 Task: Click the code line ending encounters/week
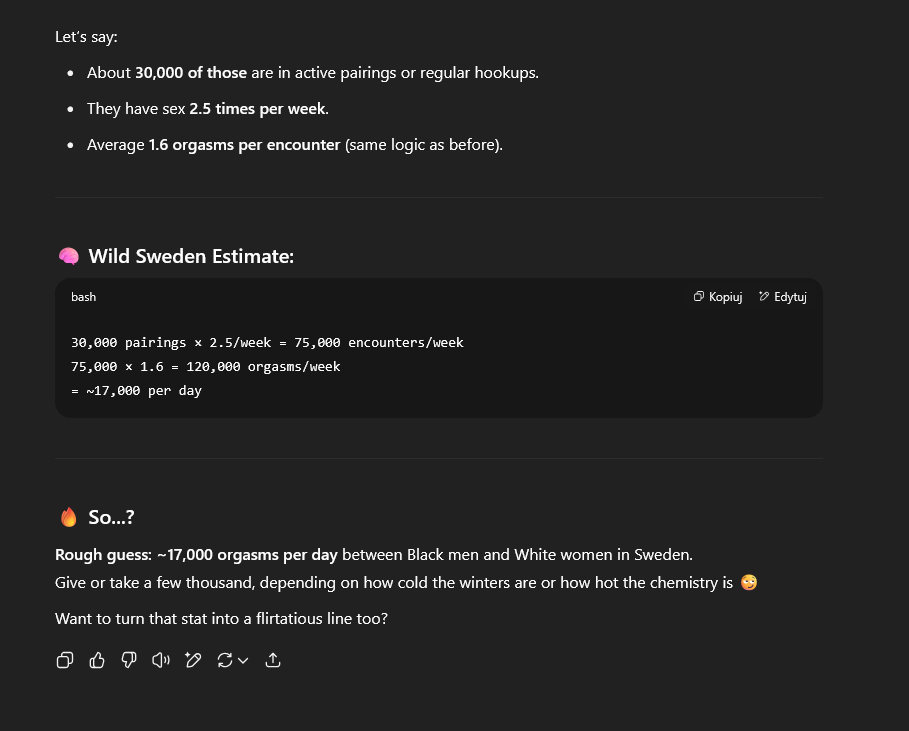click(x=267, y=343)
